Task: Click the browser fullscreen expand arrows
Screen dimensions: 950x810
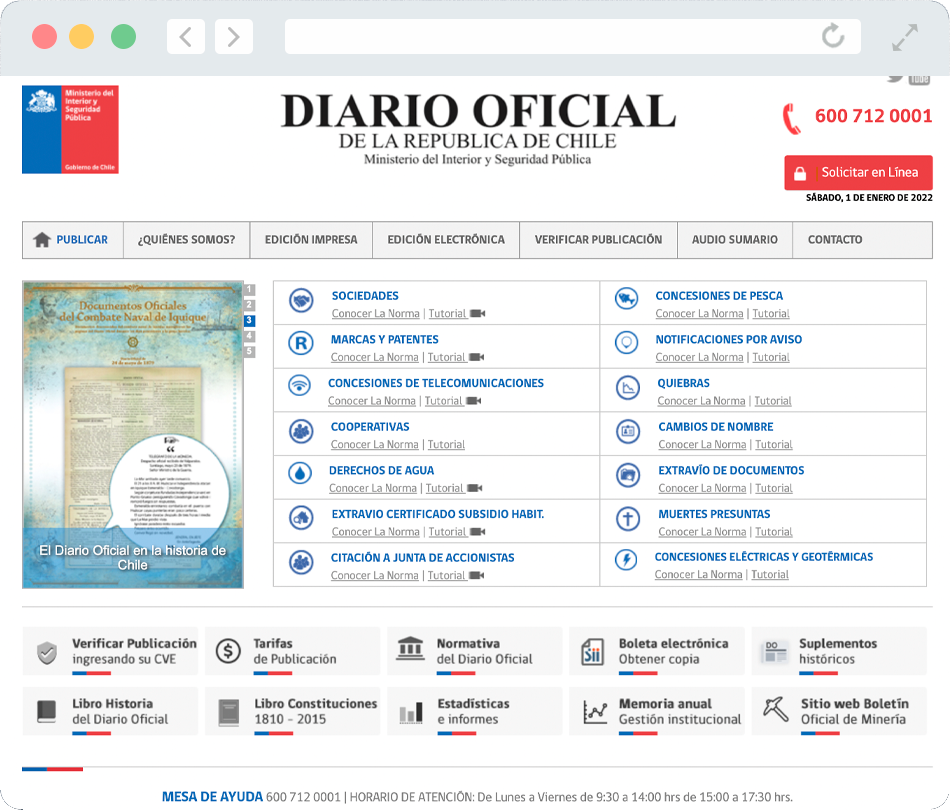Action: [x=905, y=37]
